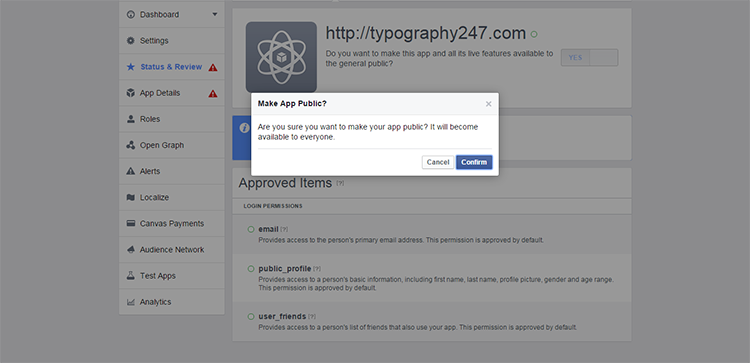
Task: Open the Dashboard menu item
Action: 172,14
